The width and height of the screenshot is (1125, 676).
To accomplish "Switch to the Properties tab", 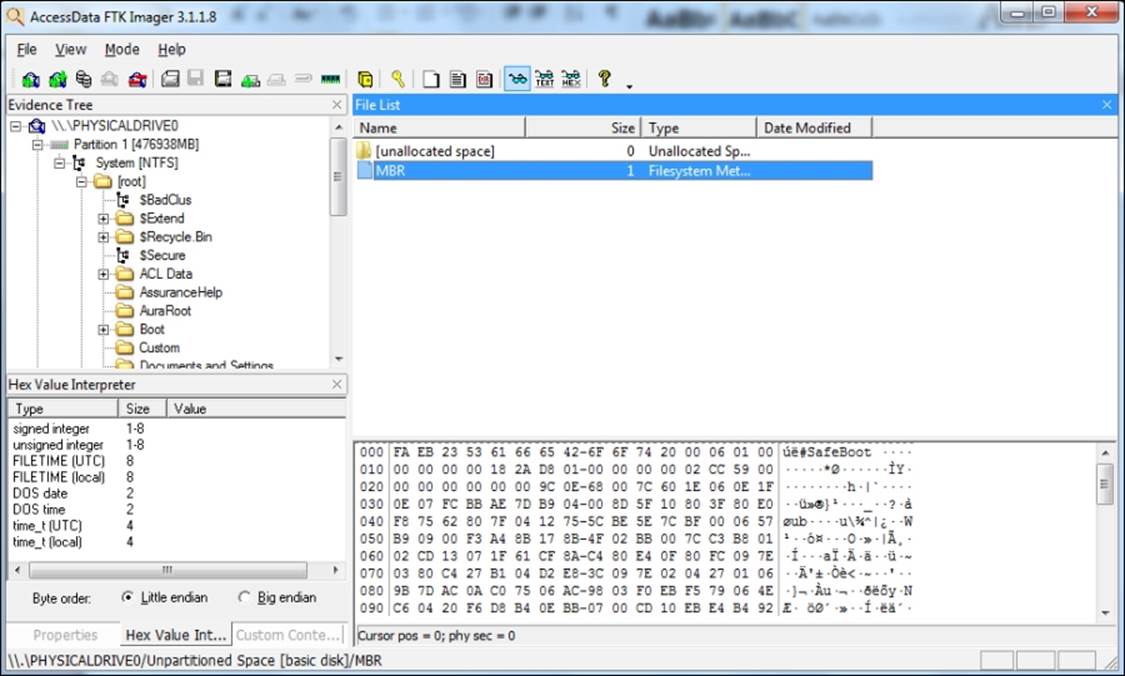I will tap(65, 635).
